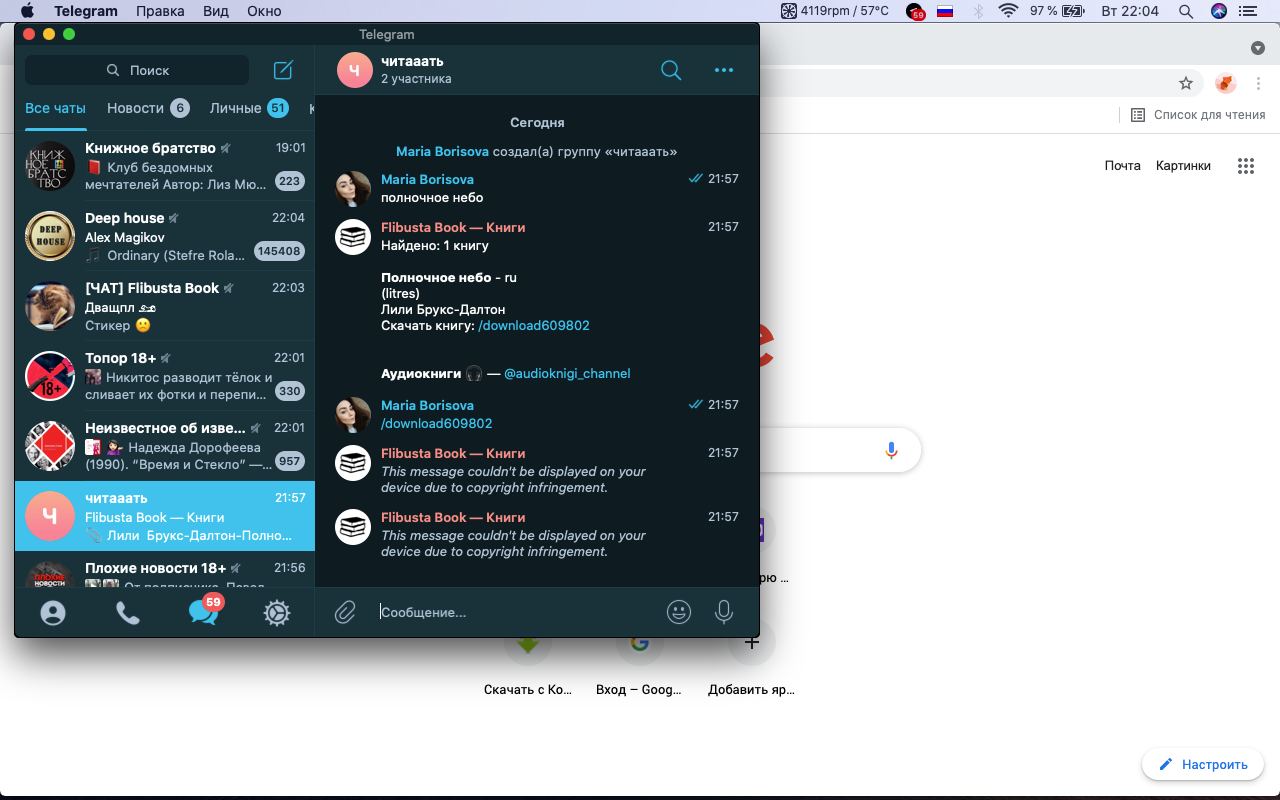
Task: Click Maria Borisova avatar on полночное небо message
Action: (x=353, y=189)
